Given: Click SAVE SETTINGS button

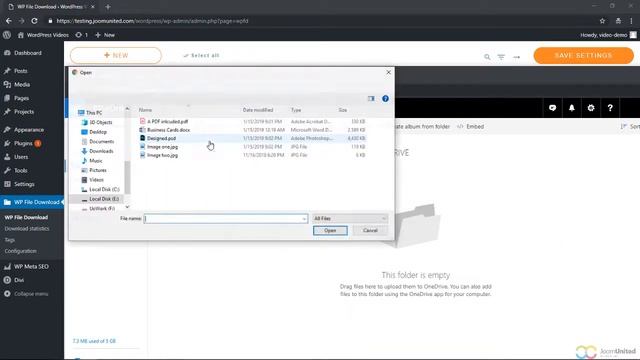Looking at the screenshot, I should pos(583,56).
